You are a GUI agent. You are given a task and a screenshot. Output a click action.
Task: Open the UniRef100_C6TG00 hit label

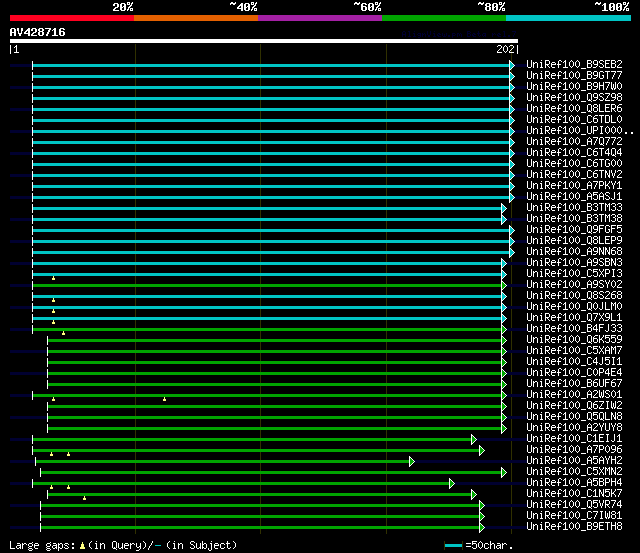coord(574,164)
